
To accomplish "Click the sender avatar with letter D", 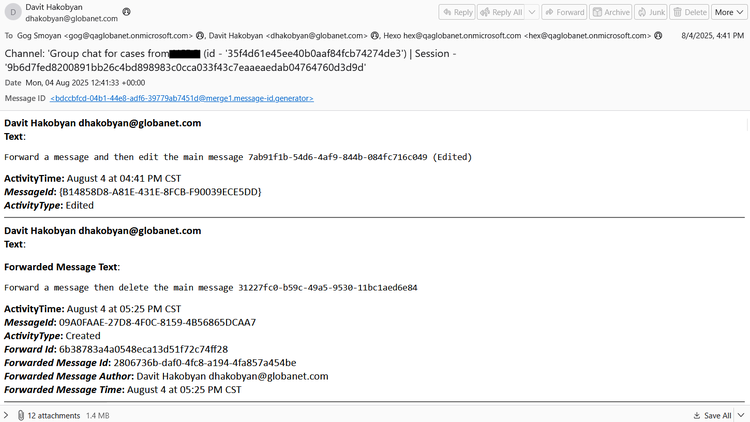I will tap(13, 13).
